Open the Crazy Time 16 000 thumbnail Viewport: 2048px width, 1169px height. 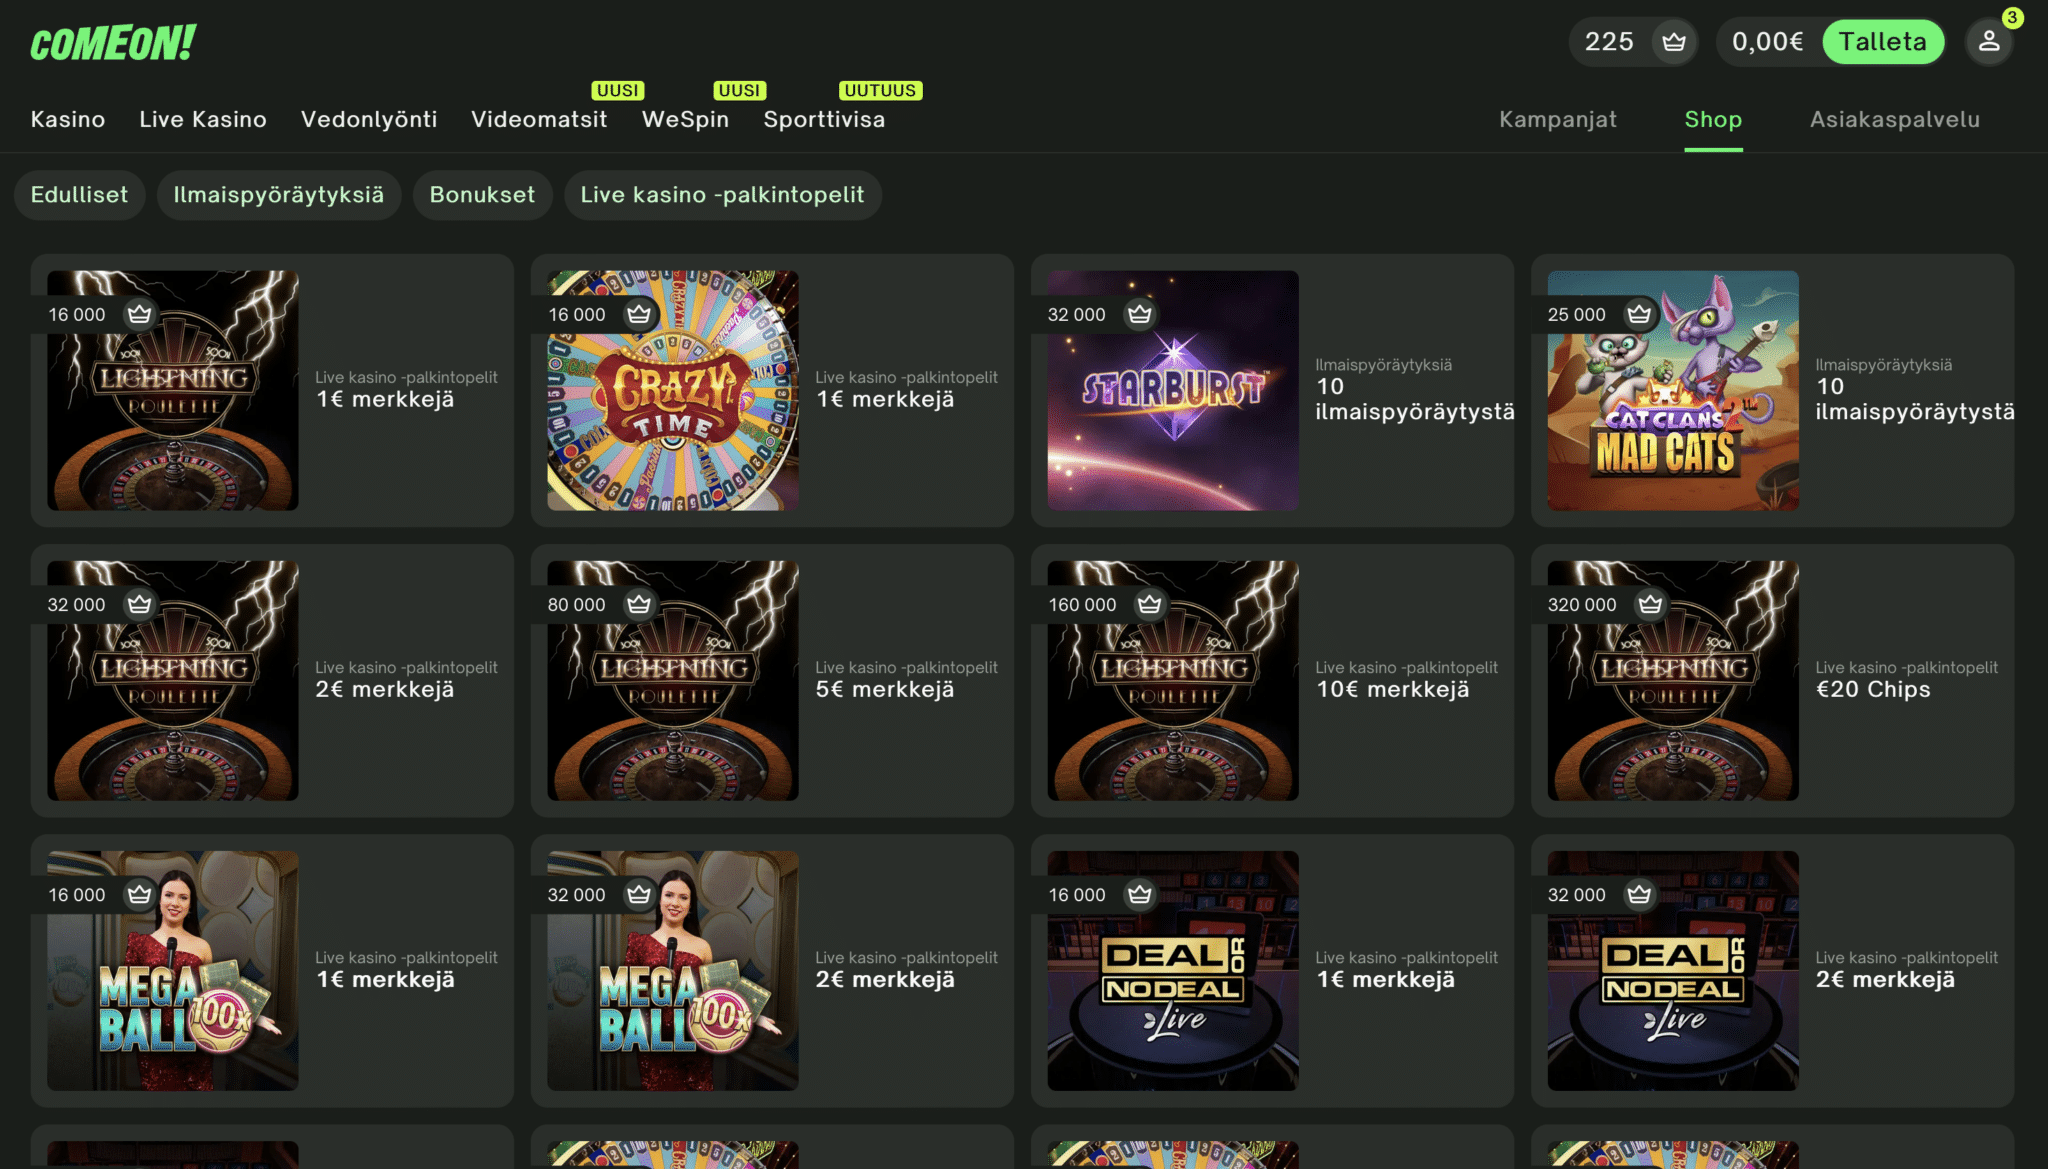673,391
